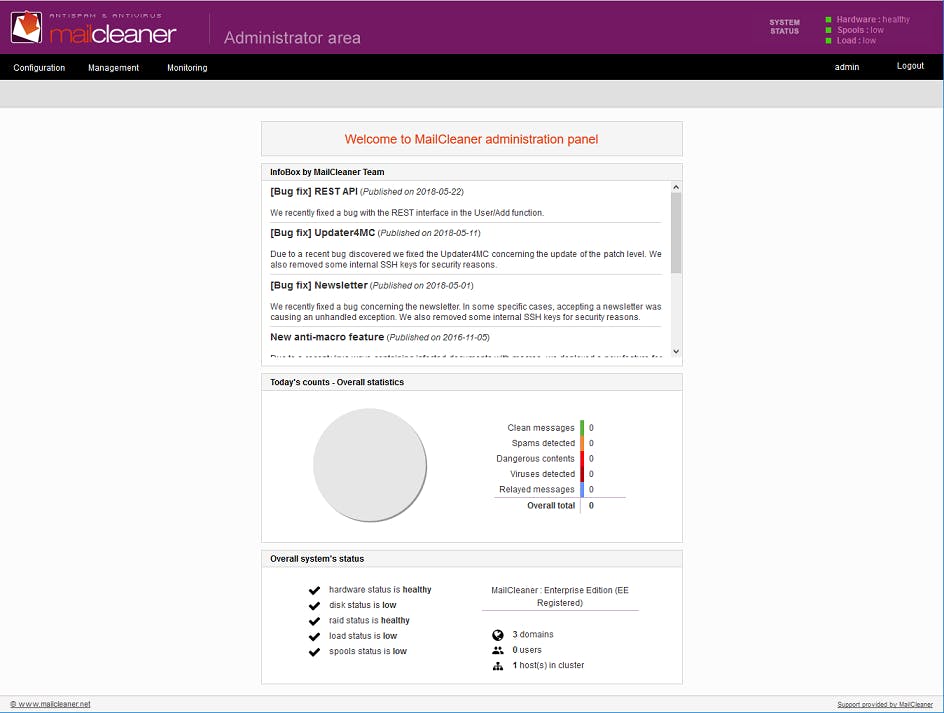Click the checkmark beside hardware status
944x713 pixels.
[x=314, y=590]
